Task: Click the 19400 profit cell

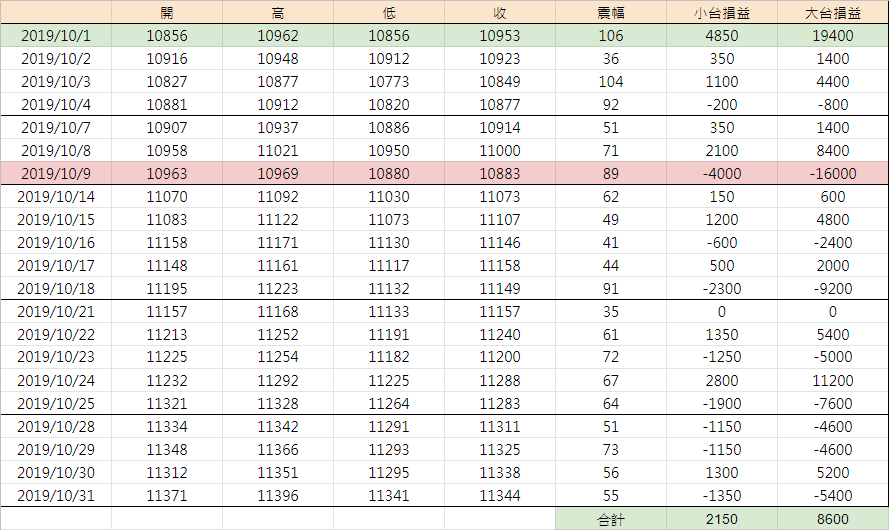Action: point(833,35)
